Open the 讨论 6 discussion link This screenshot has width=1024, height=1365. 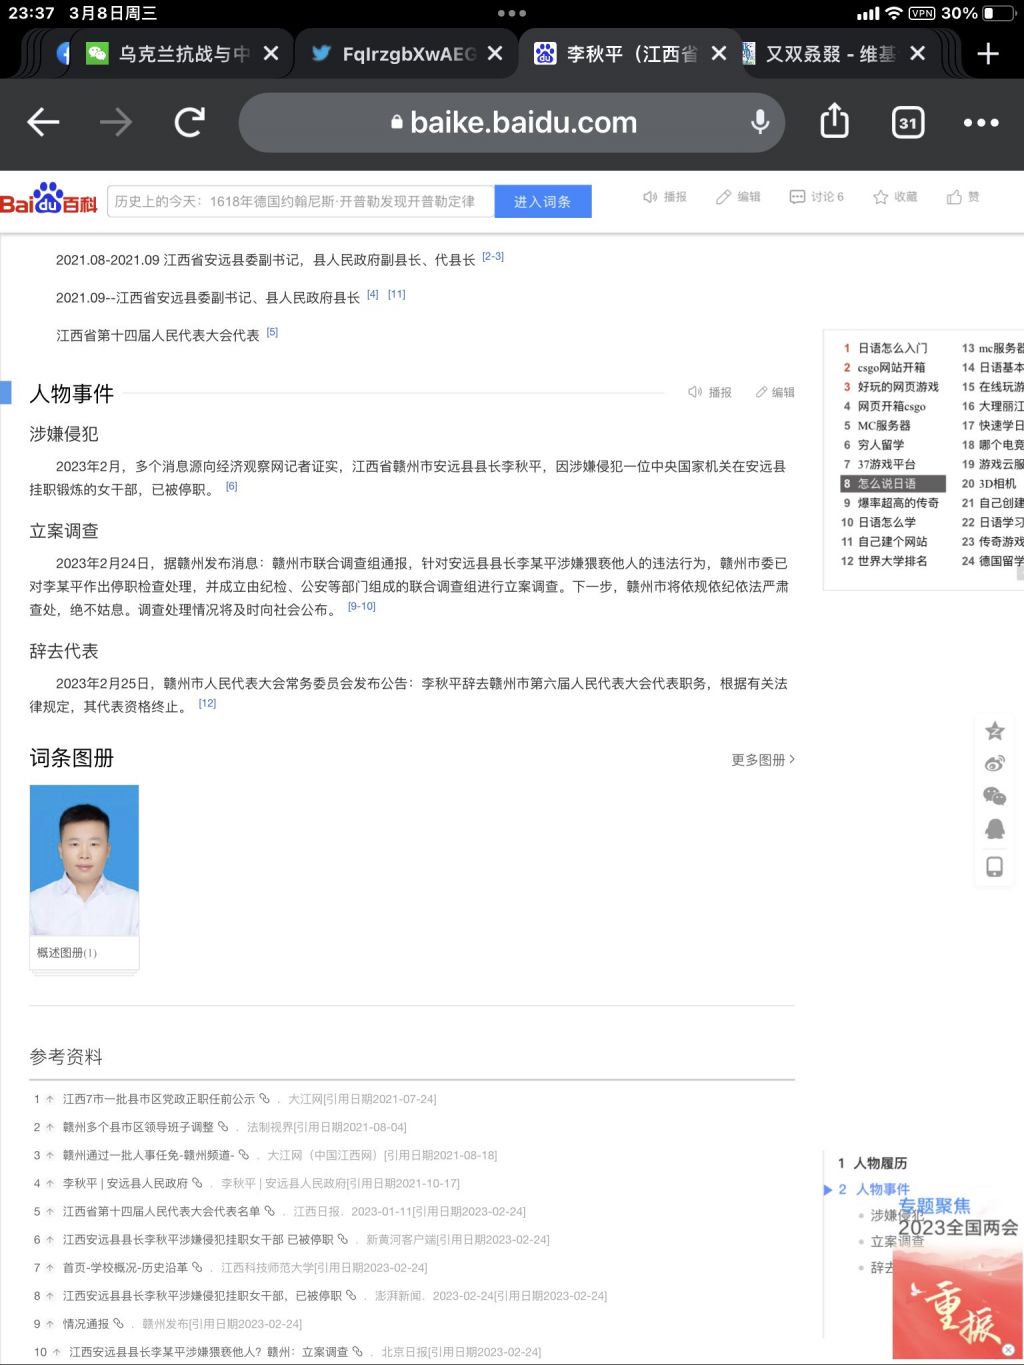coord(817,197)
